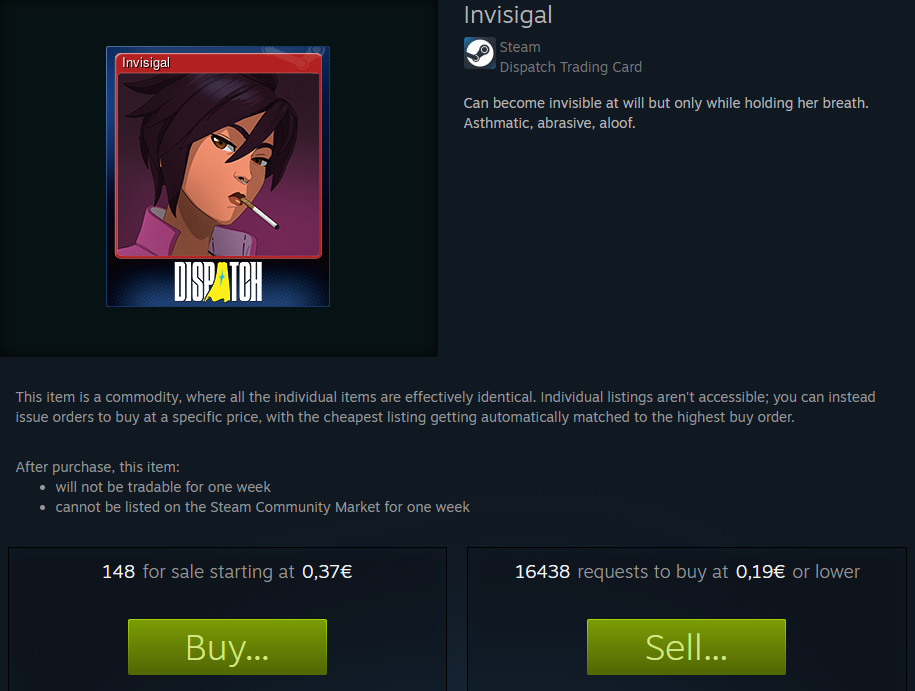Click the 'cannot be listed' market restriction bullet
This screenshot has width=915, height=691.
click(263, 507)
